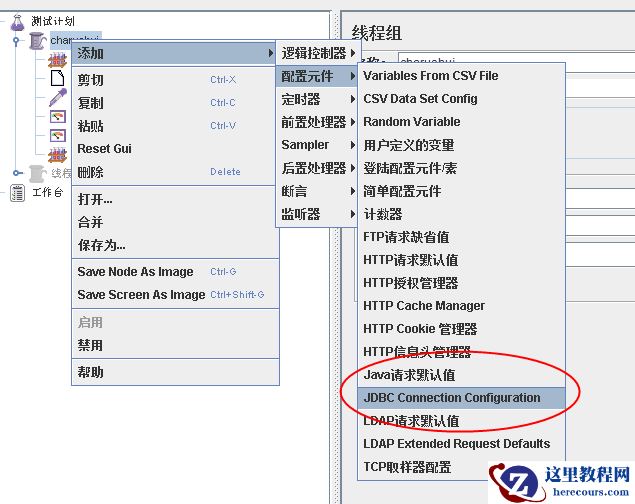Screen dimensions: 635x504
Task: Select CSV Data Set Config
Action: [x=461, y=99]
